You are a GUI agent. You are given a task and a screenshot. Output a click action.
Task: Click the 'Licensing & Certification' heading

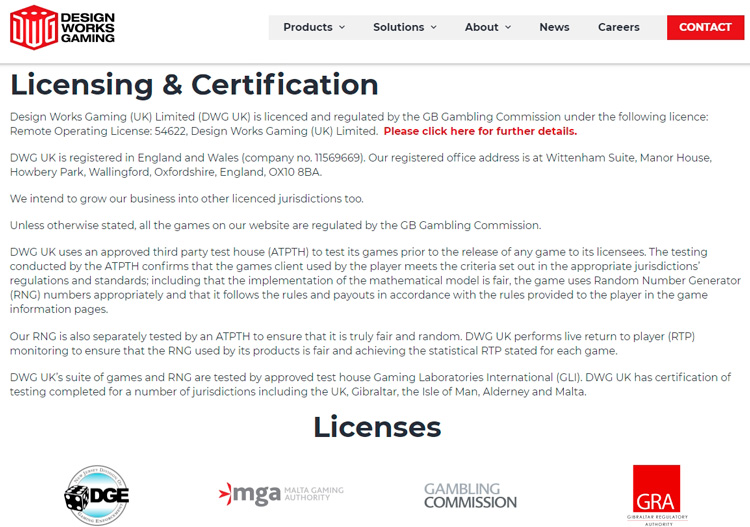[x=194, y=84]
